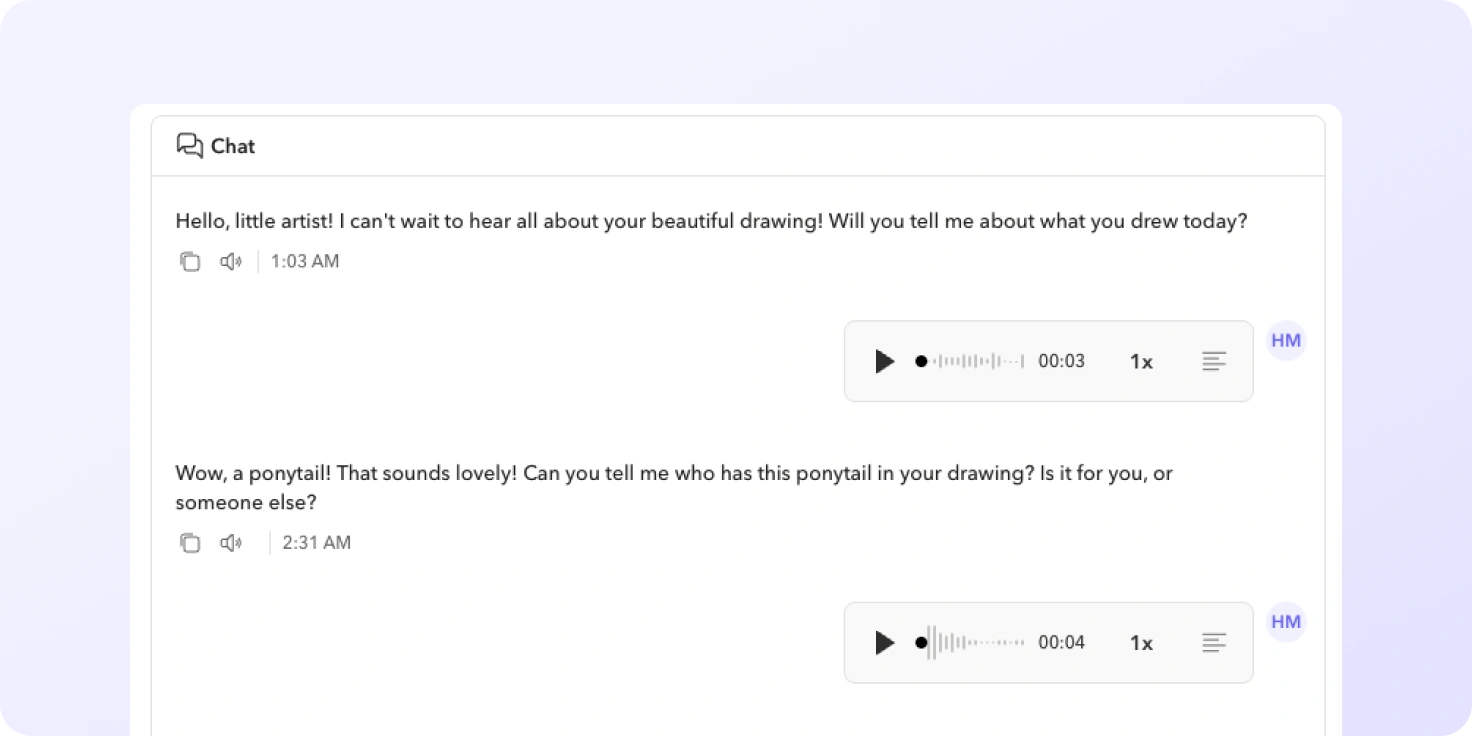Click the Chat bubbles icon in header
This screenshot has height=736, width=1472.
tap(190, 146)
